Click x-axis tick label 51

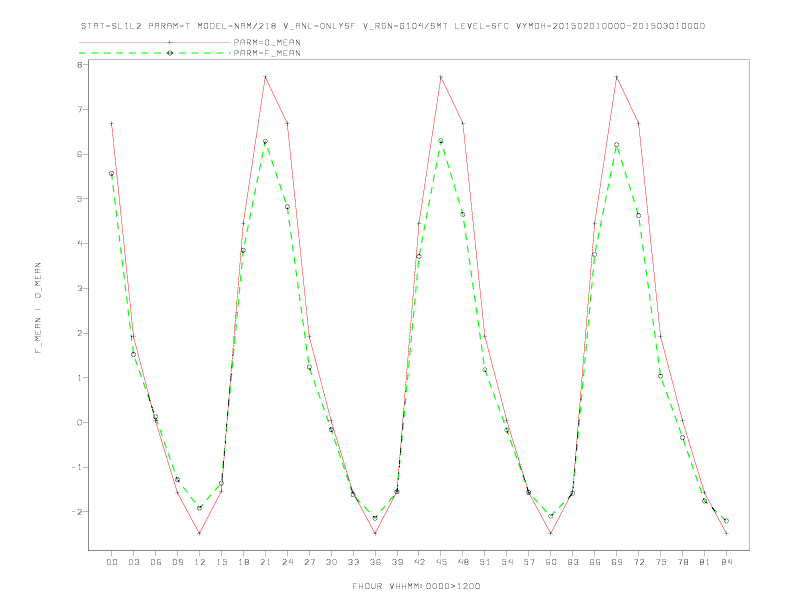point(485,562)
